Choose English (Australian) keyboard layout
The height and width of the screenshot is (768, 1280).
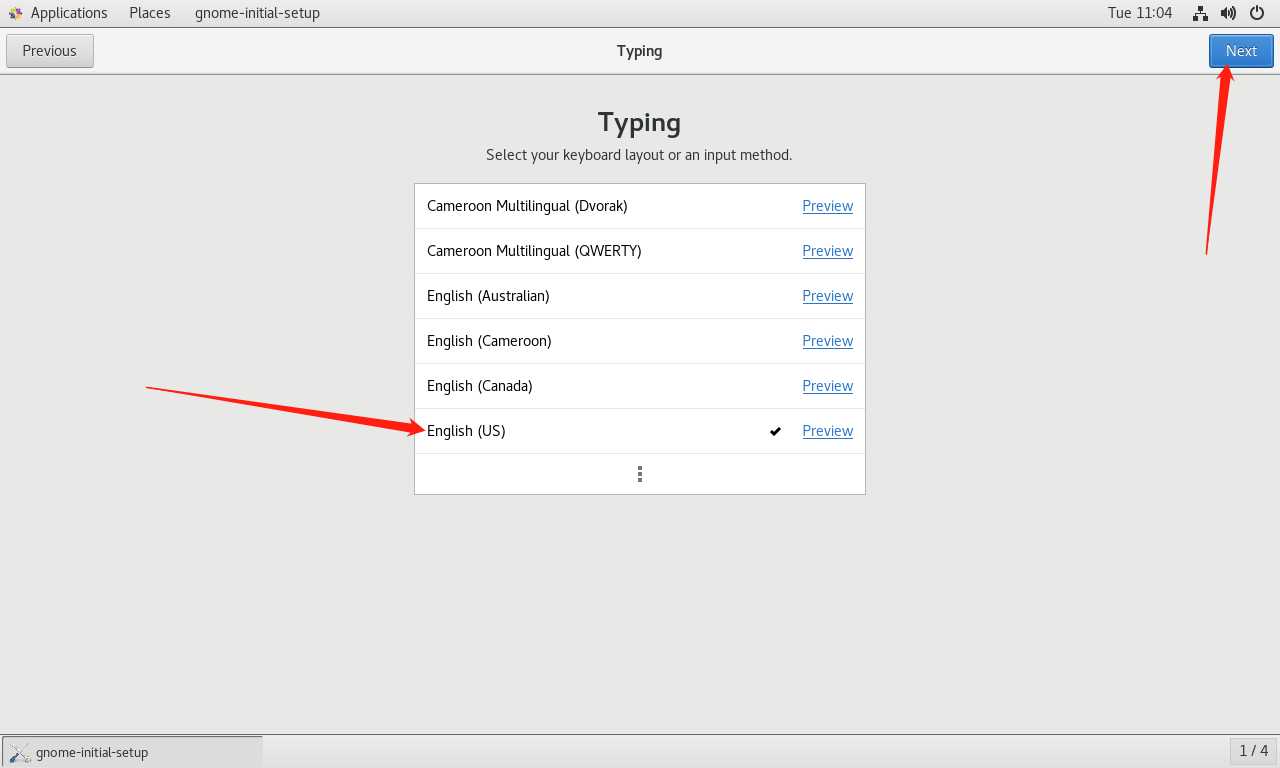coord(640,296)
